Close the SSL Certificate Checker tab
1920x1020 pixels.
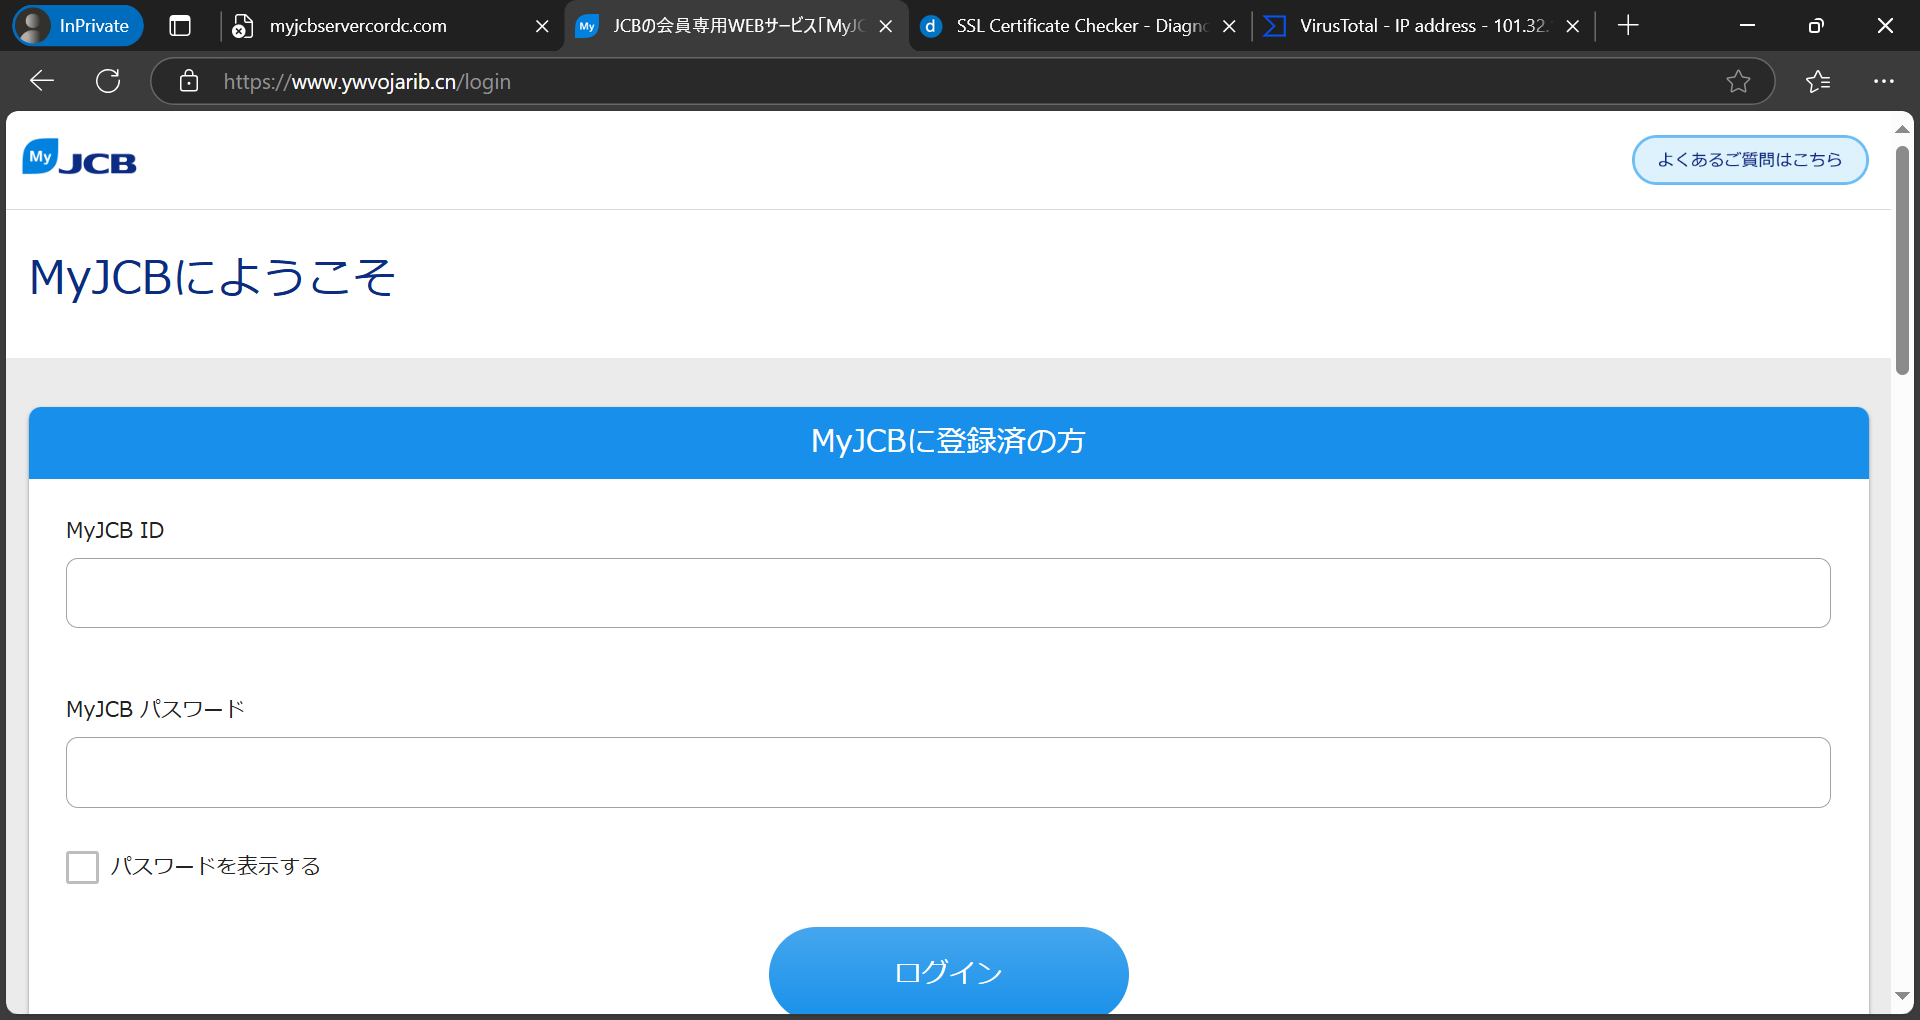(1229, 26)
